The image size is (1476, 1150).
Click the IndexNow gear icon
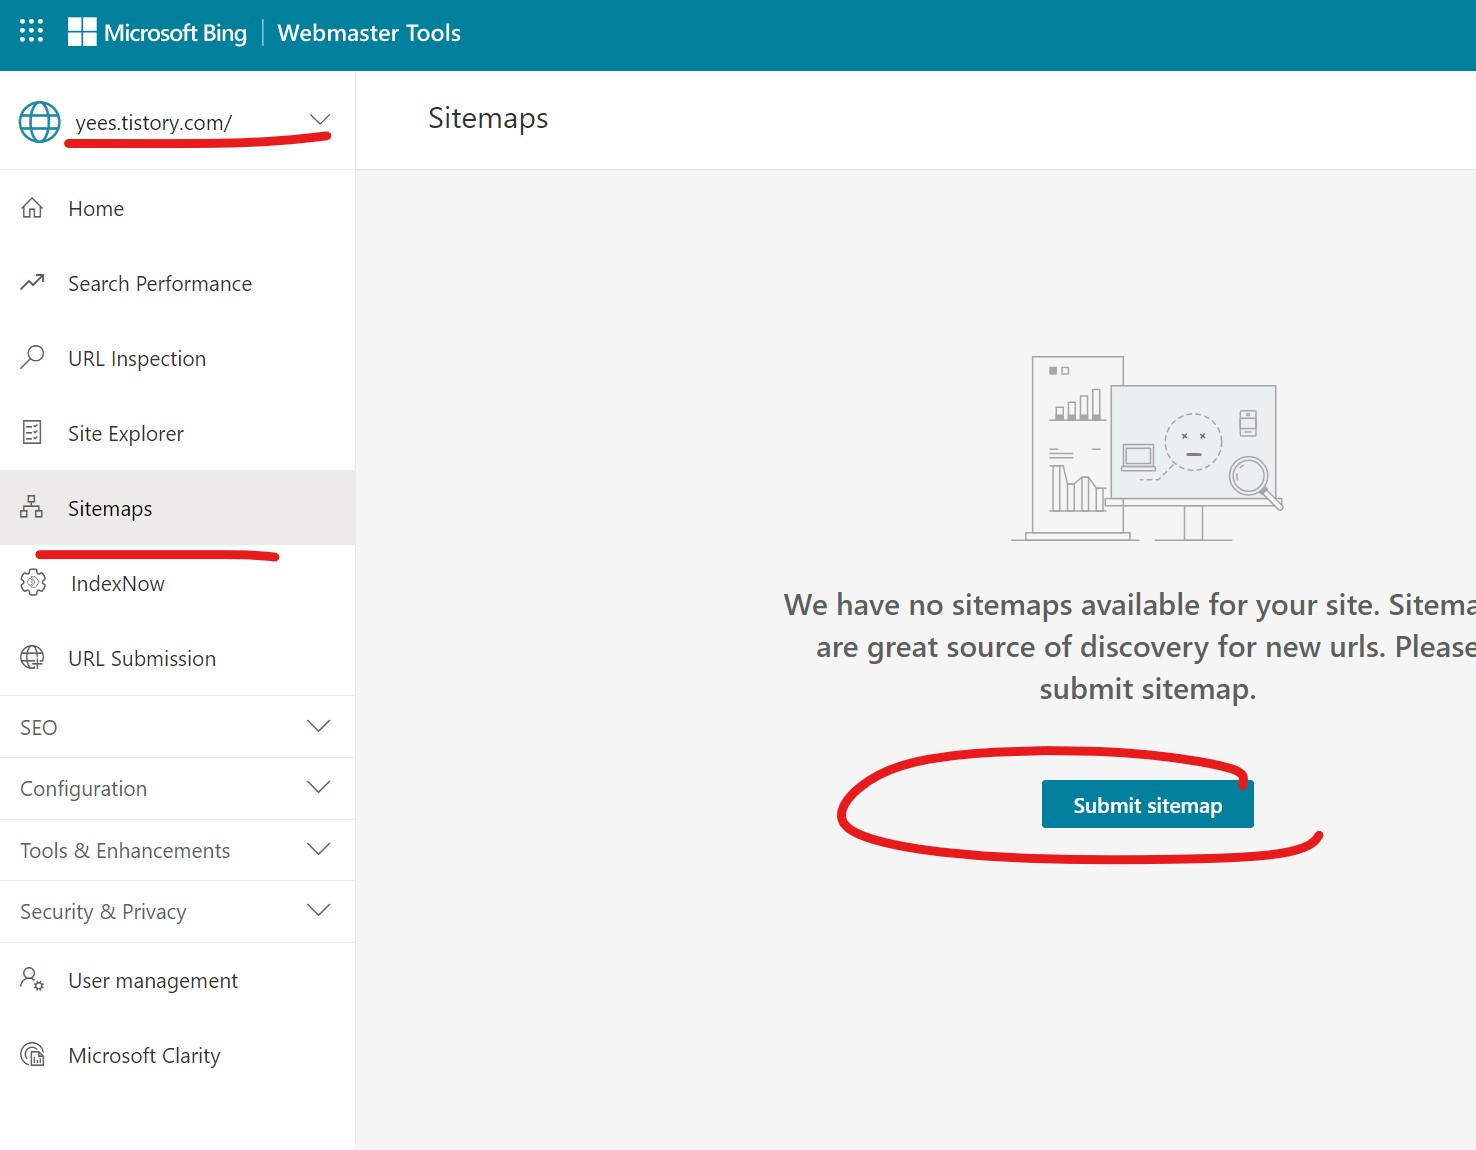tap(33, 582)
